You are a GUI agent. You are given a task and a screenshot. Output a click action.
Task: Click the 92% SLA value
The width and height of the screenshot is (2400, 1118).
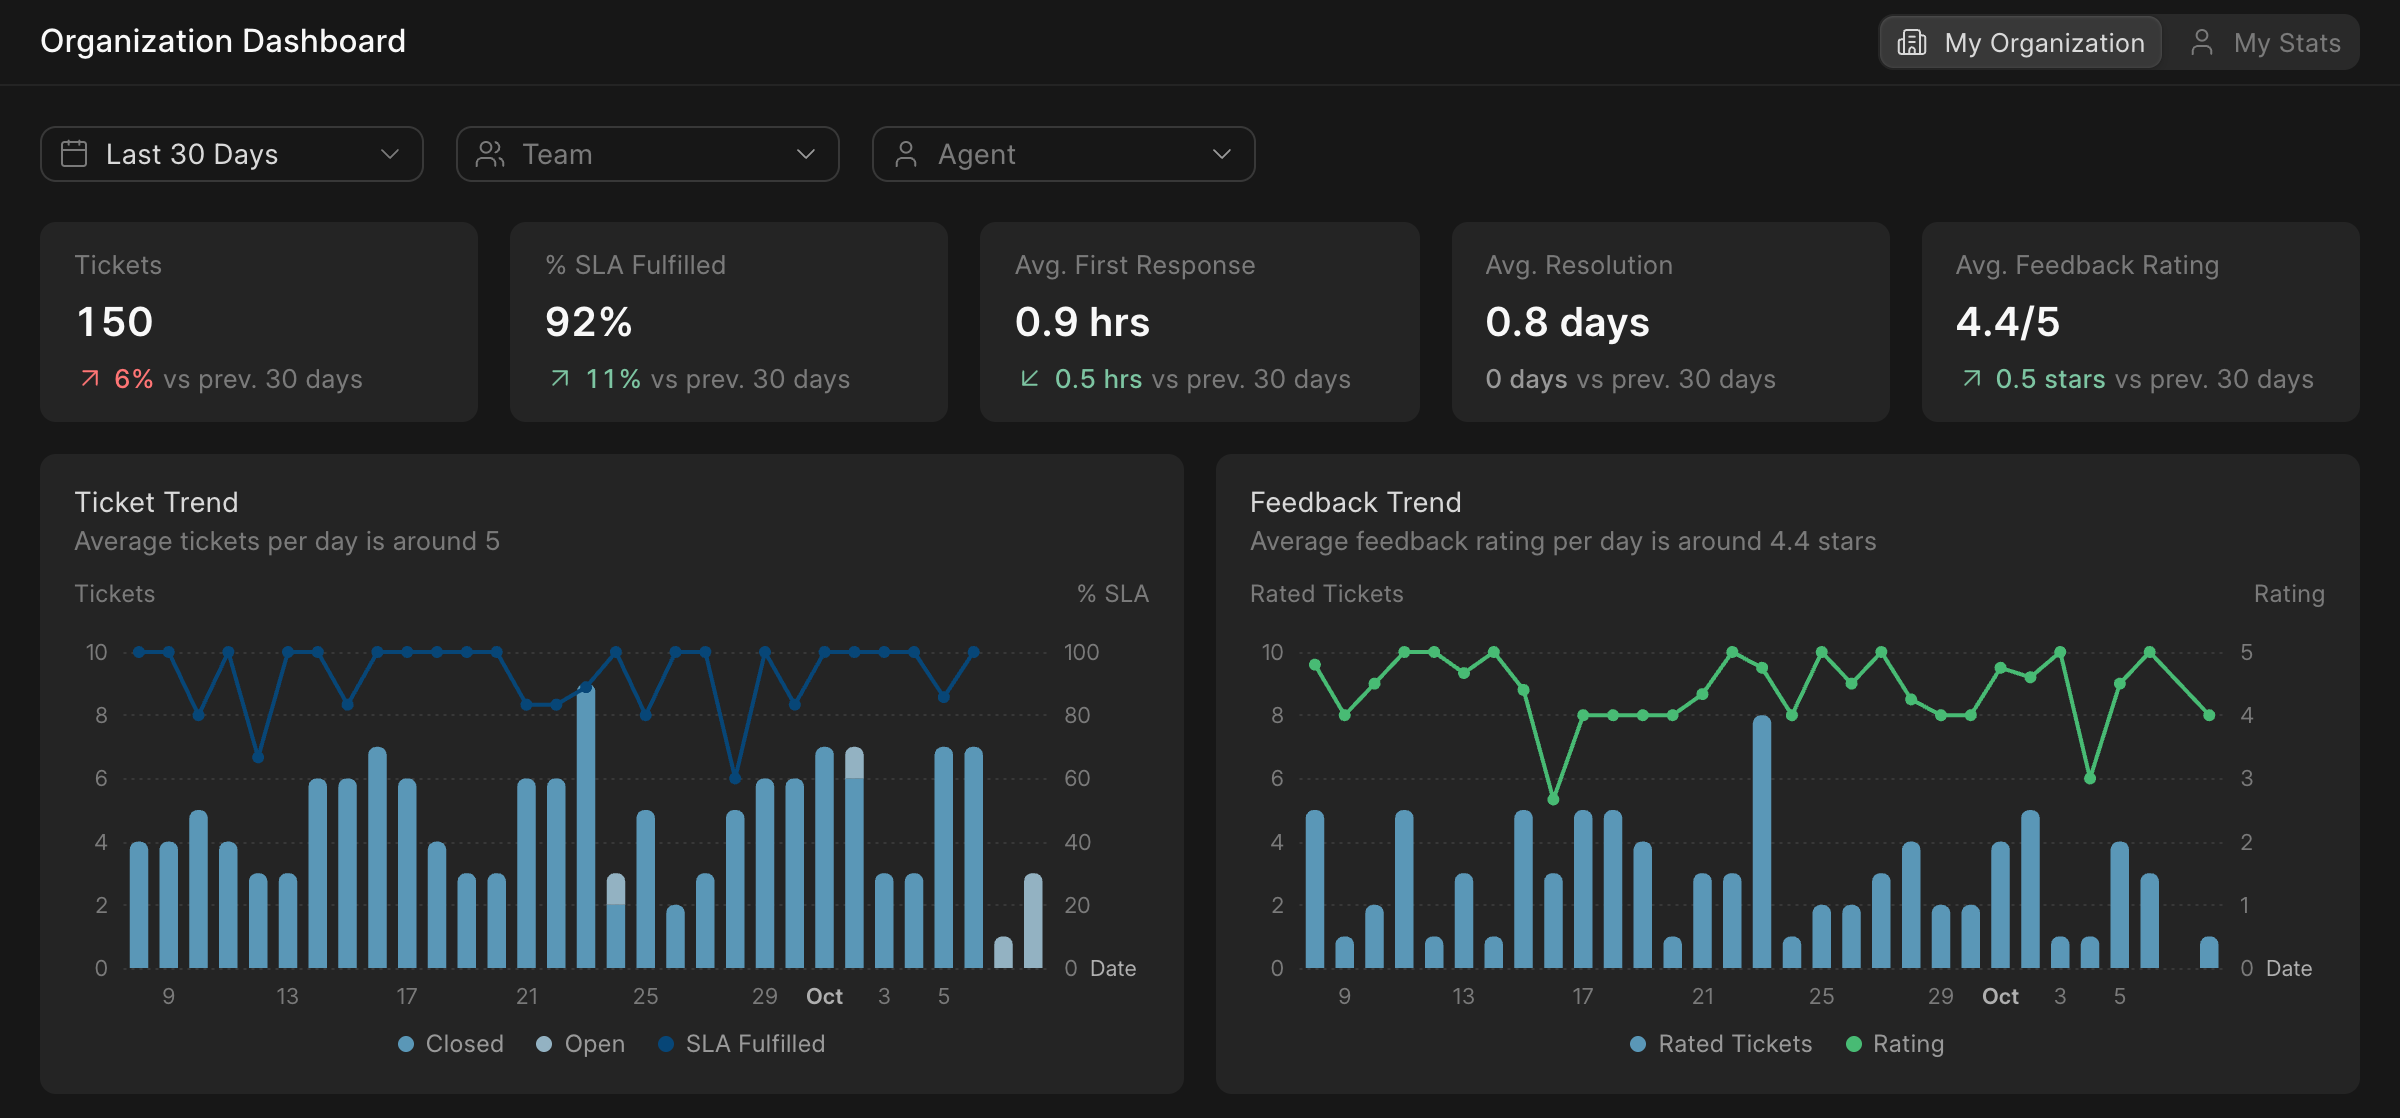point(588,322)
